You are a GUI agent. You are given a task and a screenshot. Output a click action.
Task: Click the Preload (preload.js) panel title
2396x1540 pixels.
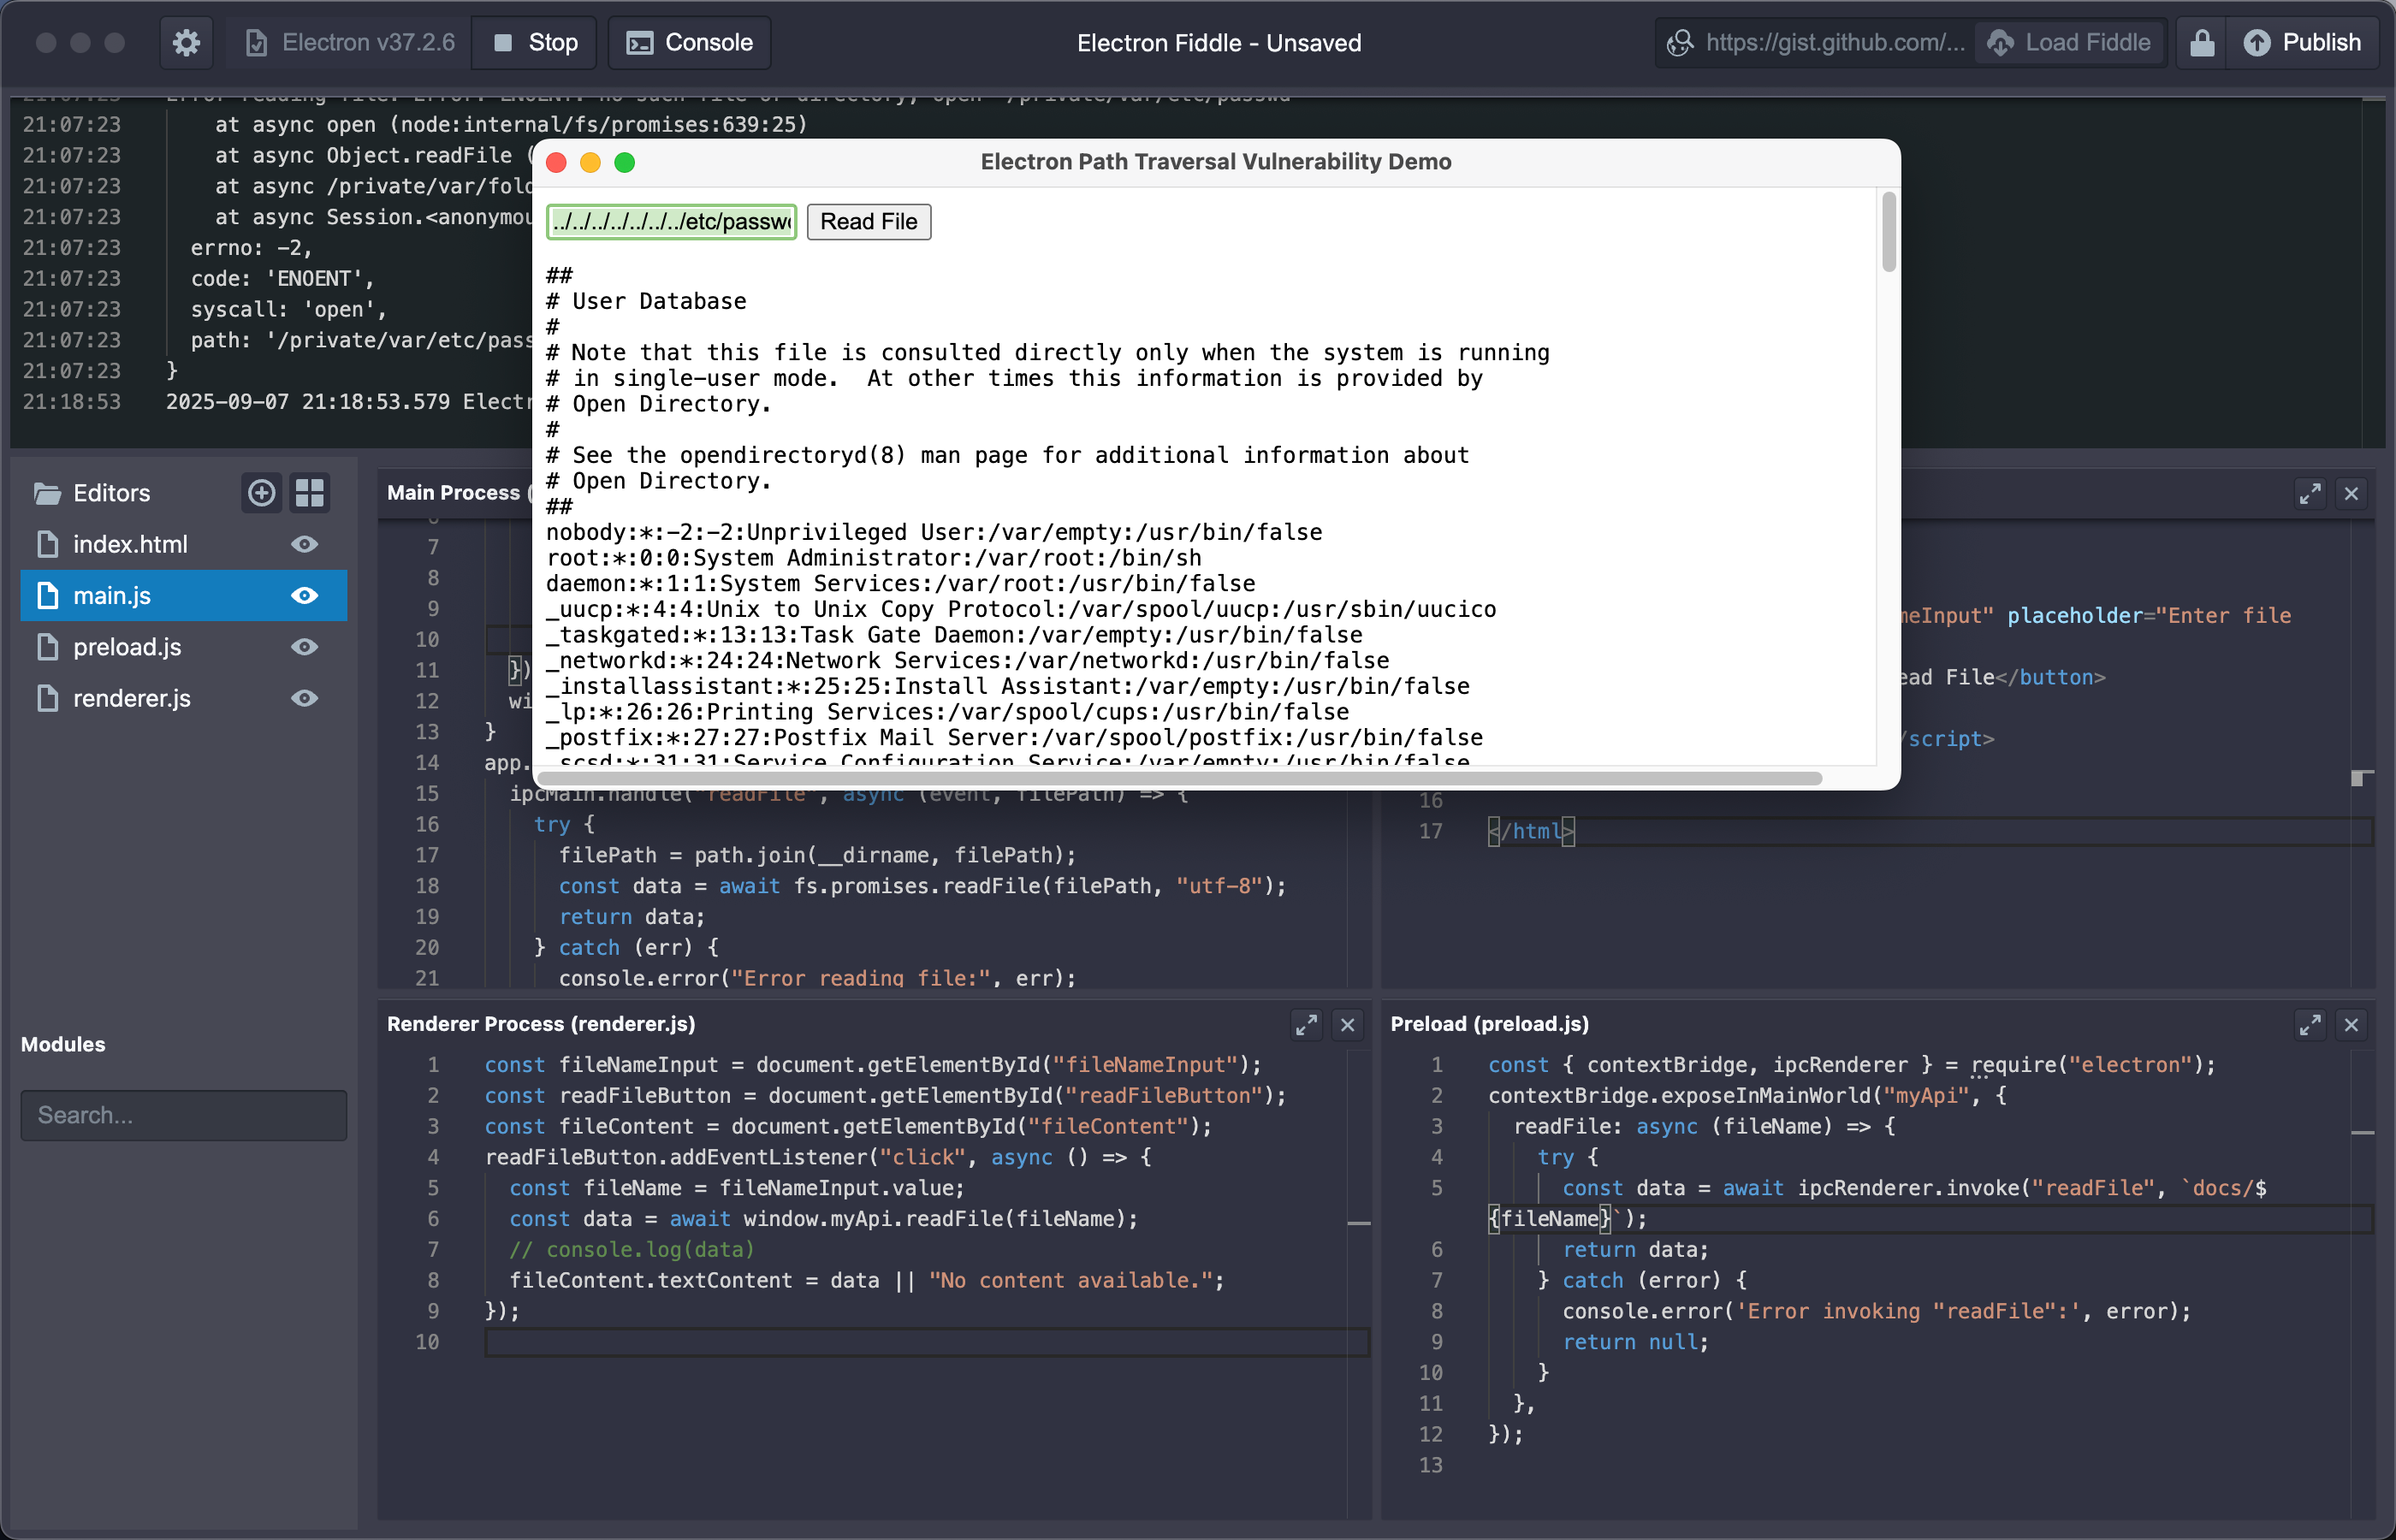click(x=1489, y=1024)
